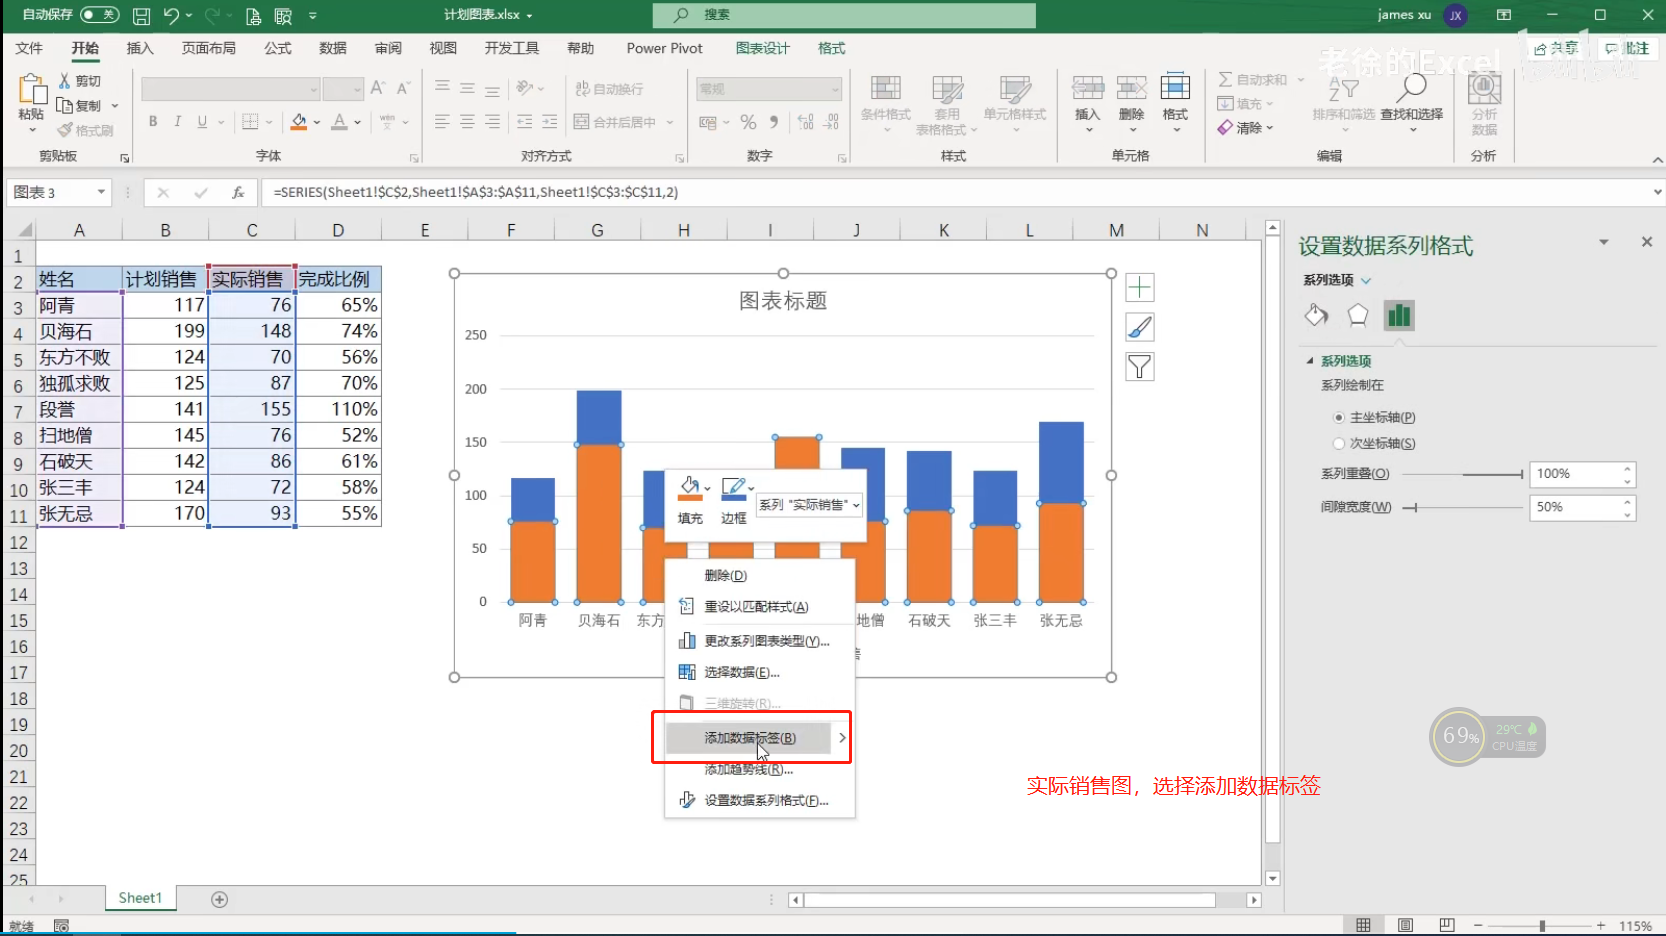Open the Fill & Line bucket tab in the pane
The image size is (1666, 936).
point(1316,315)
